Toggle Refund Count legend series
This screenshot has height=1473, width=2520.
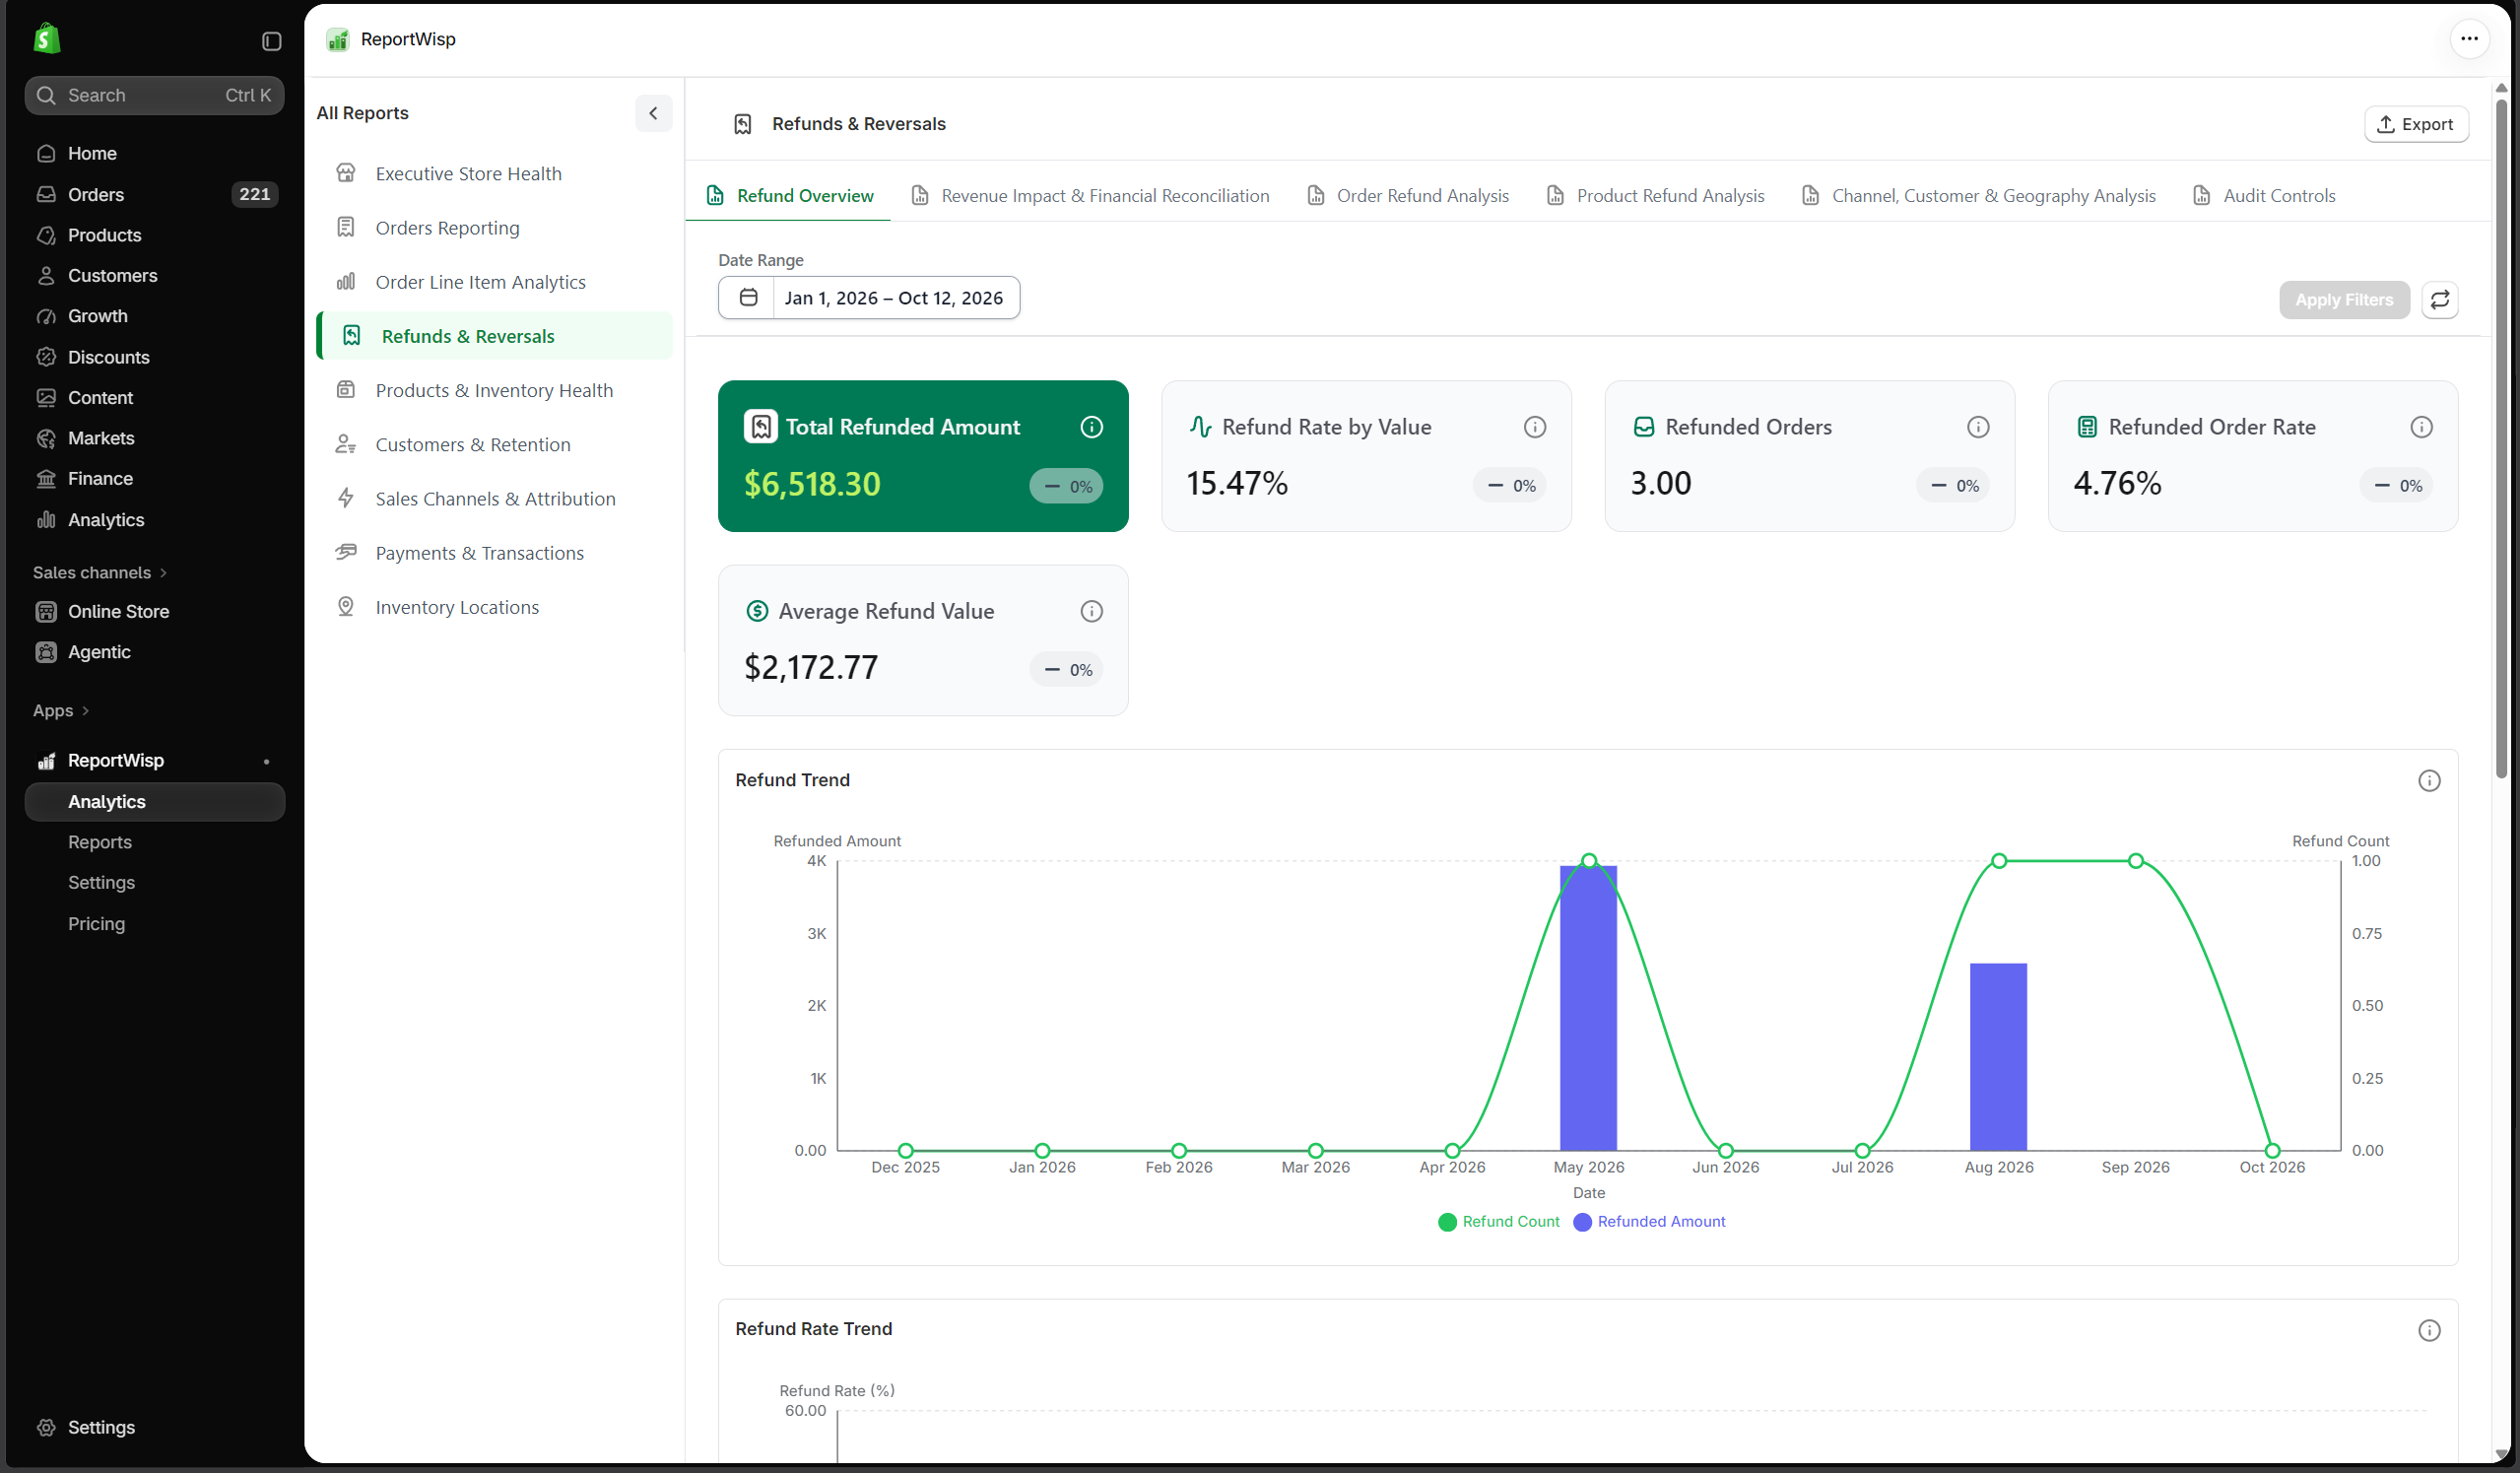[x=1497, y=1222]
